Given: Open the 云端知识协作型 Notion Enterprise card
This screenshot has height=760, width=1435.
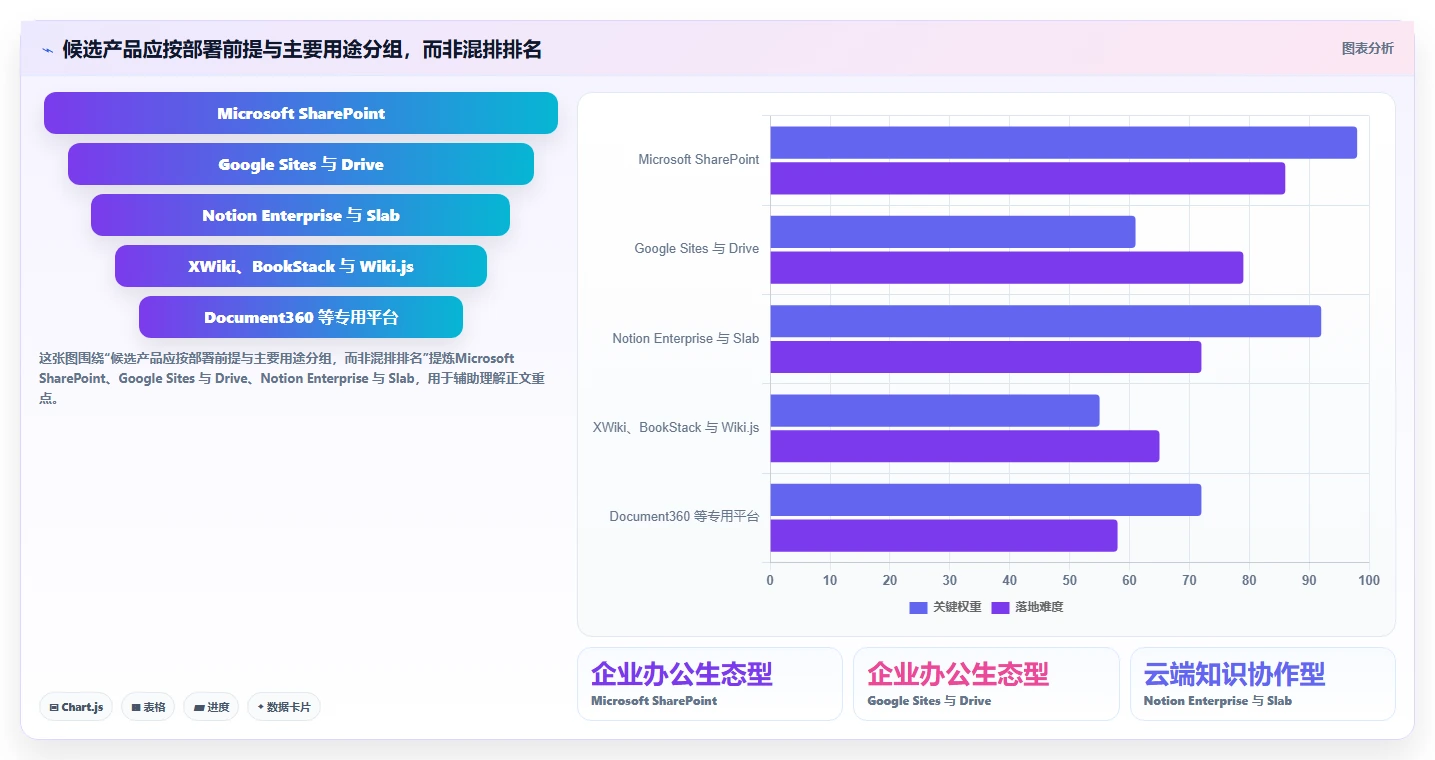Looking at the screenshot, I should click(x=1263, y=684).
